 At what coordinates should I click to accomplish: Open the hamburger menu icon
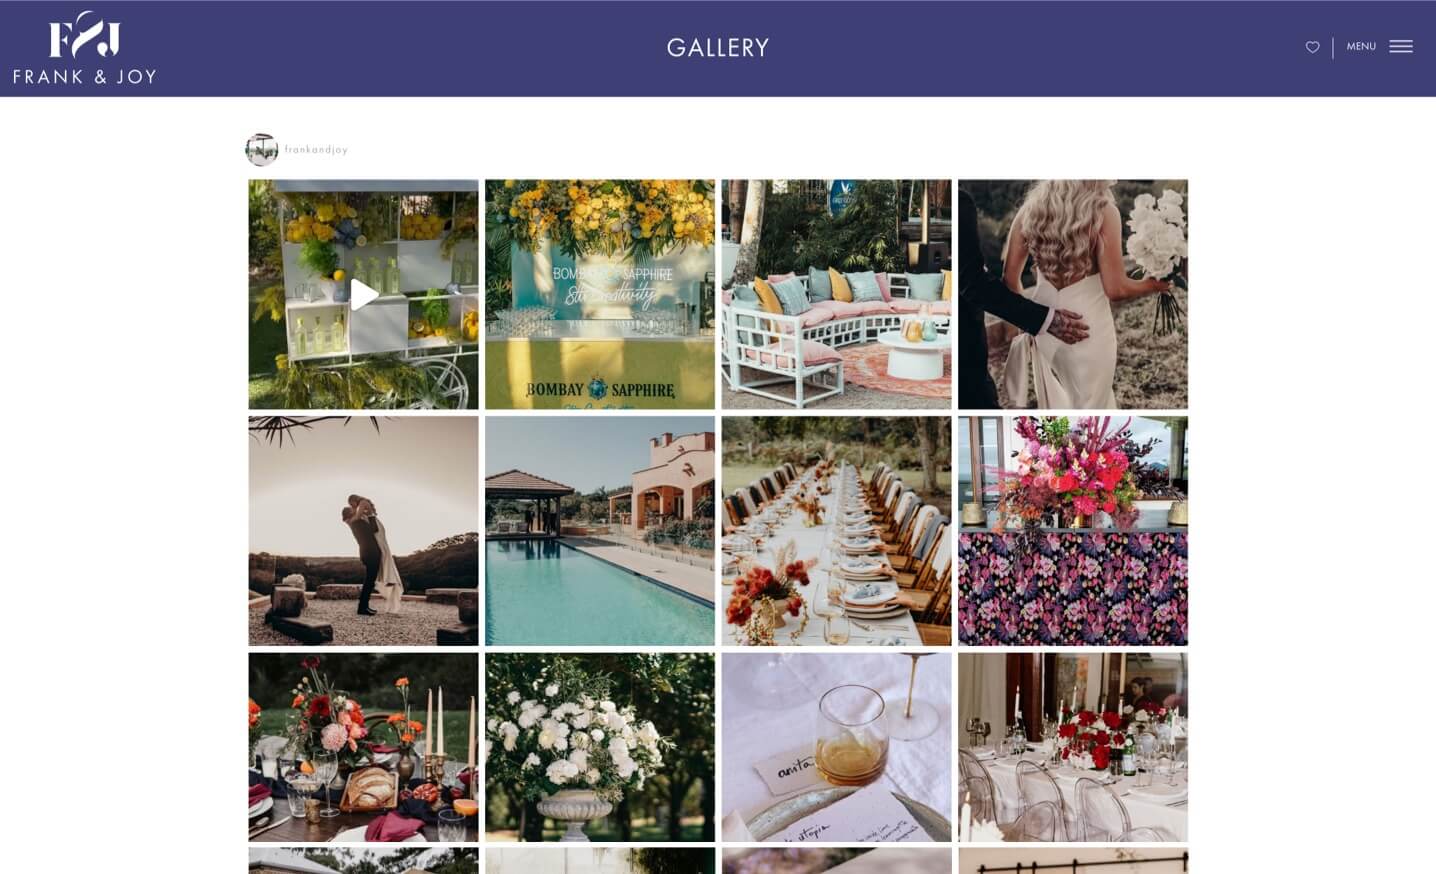point(1401,47)
